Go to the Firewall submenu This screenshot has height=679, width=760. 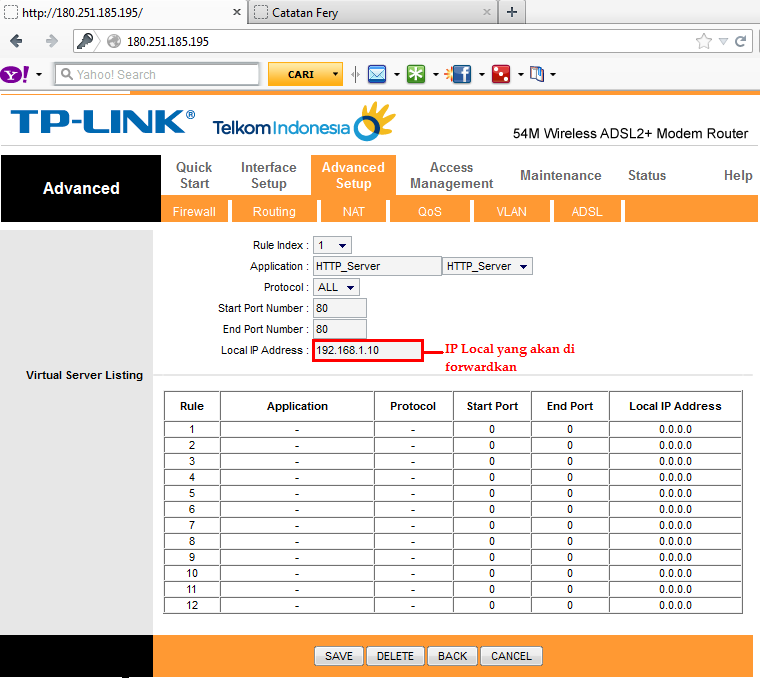pos(194,212)
